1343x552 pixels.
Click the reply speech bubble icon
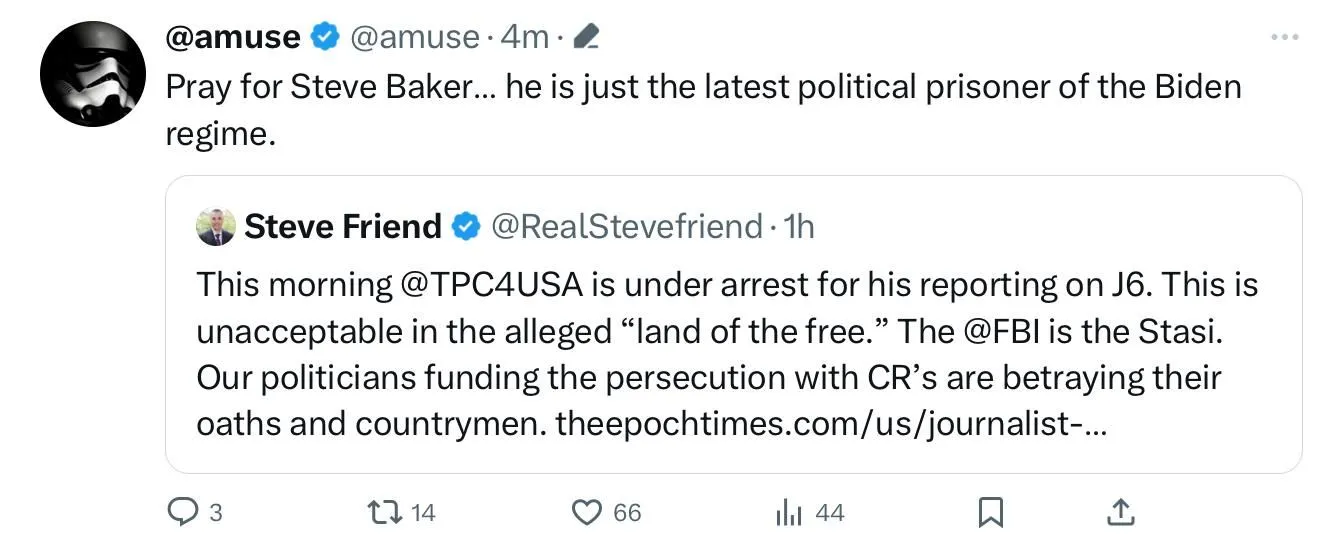click(x=182, y=513)
